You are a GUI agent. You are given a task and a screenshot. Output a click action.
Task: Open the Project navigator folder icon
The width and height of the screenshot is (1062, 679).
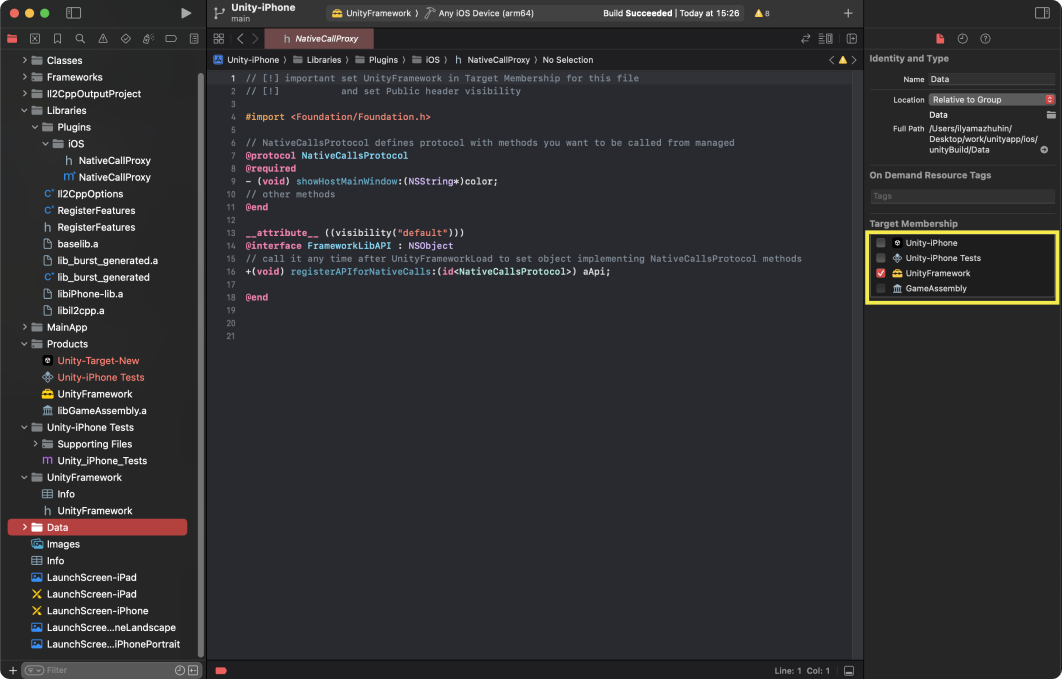[12, 39]
